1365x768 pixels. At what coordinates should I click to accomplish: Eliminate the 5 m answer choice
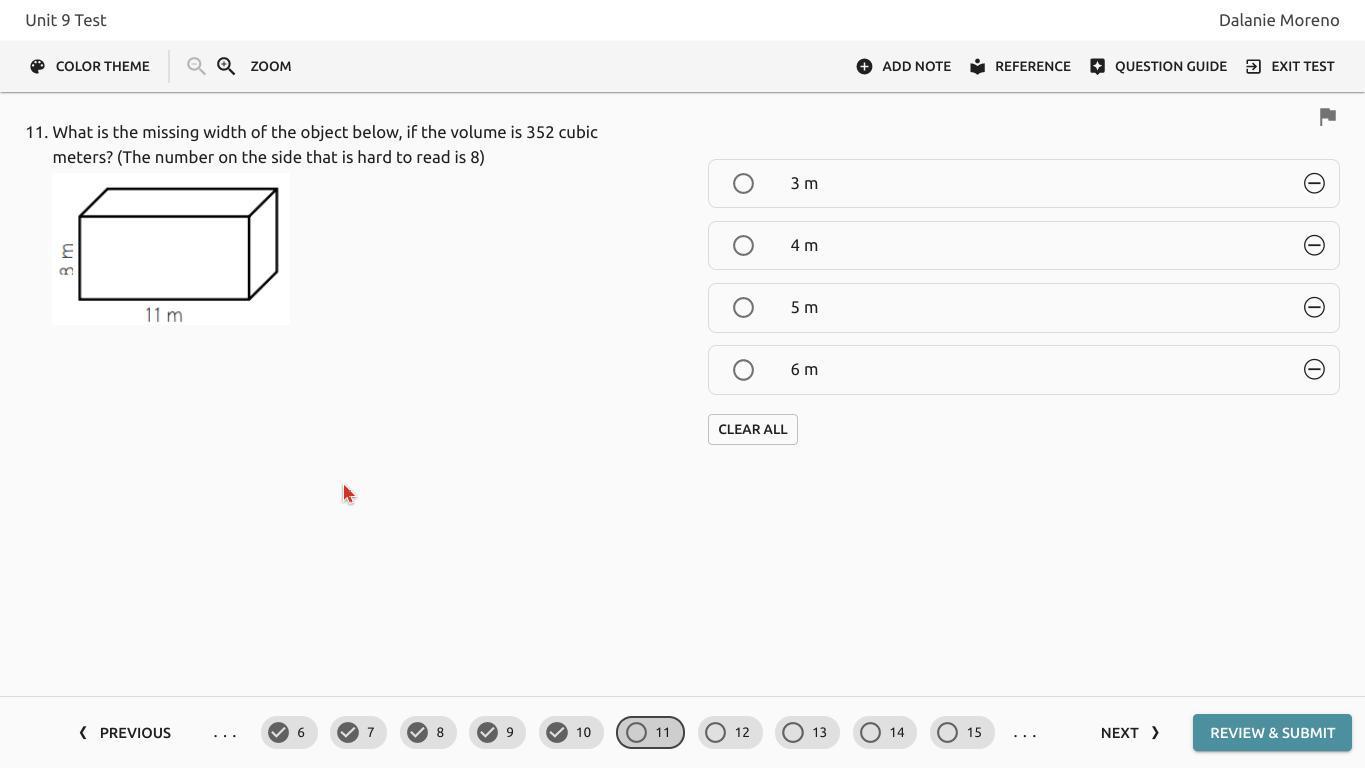click(1314, 307)
